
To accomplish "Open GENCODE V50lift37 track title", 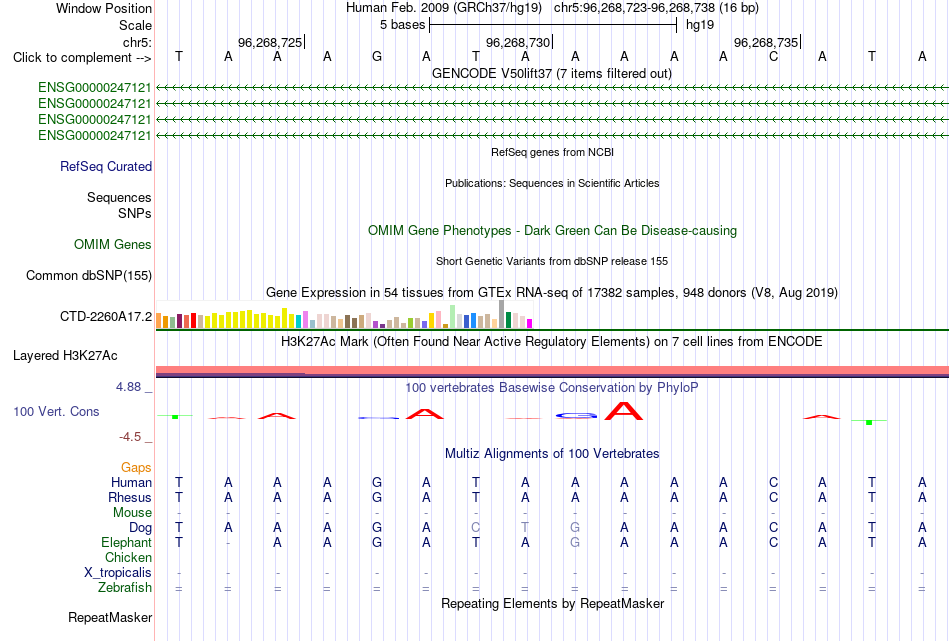I will click(x=552, y=74).
